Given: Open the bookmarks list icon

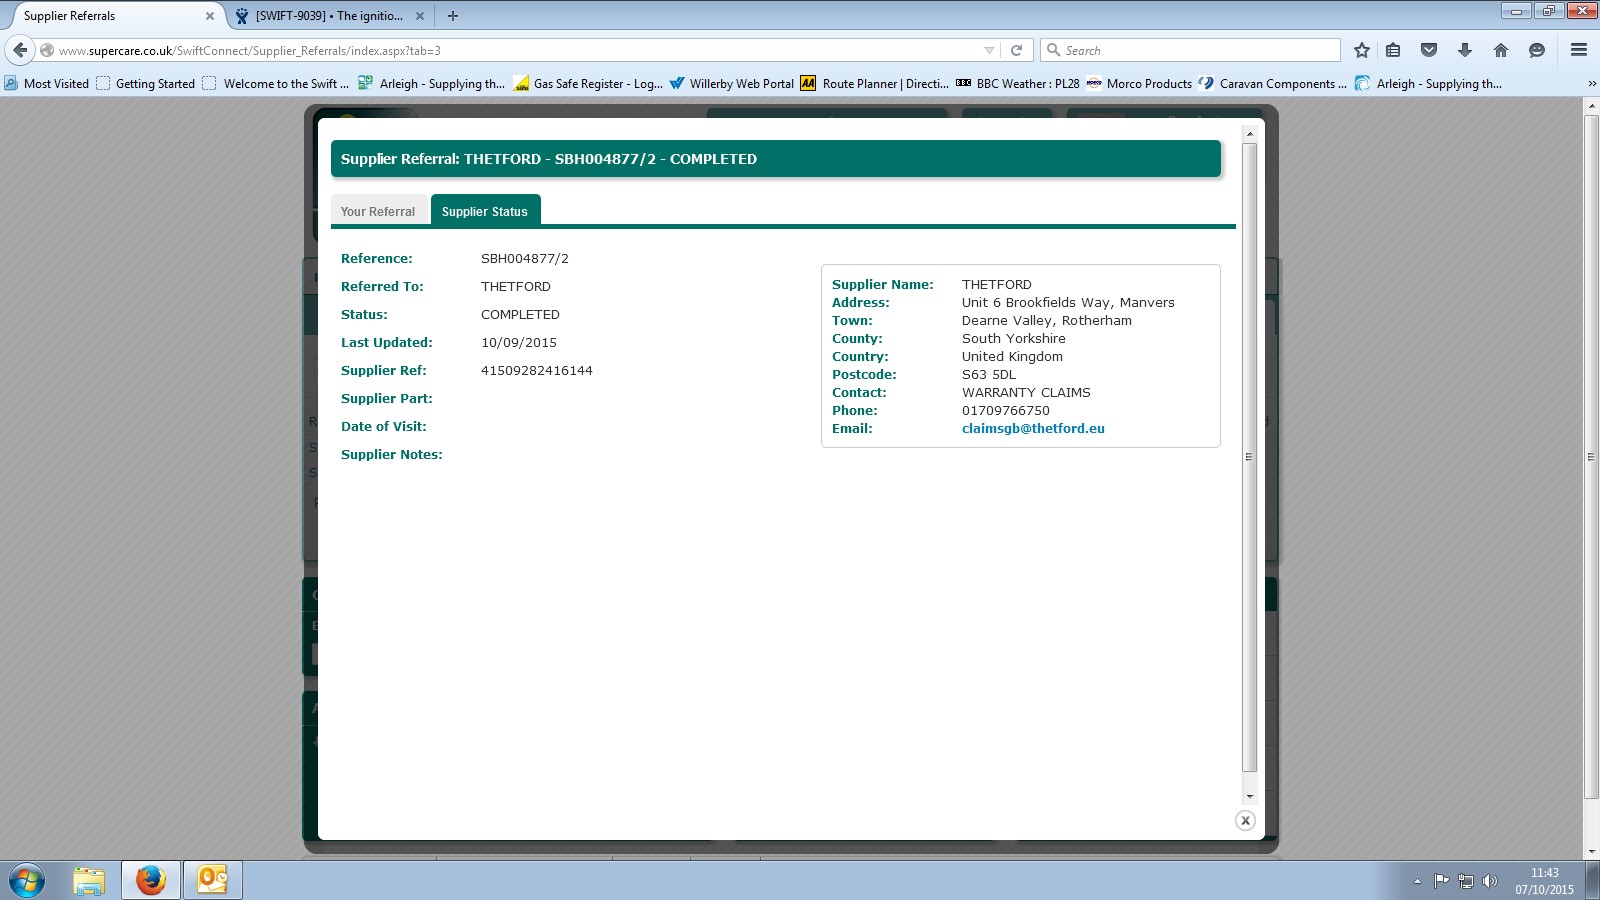Looking at the screenshot, I should click(x=1393, y=50).
